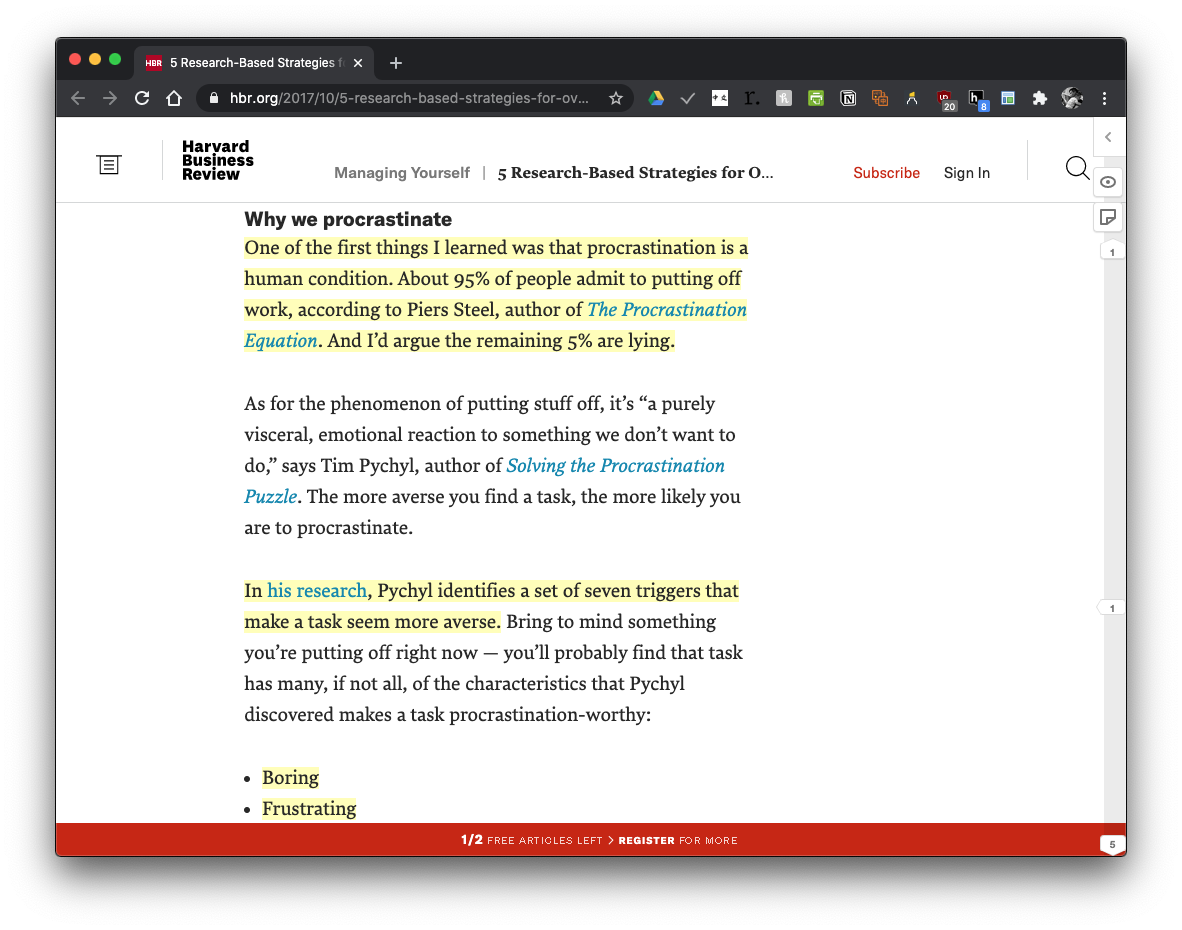Jump to the 5 annotations below
Viewport: 1182px width, 930px height.
pyautogui.click(x=1112, y=845)
